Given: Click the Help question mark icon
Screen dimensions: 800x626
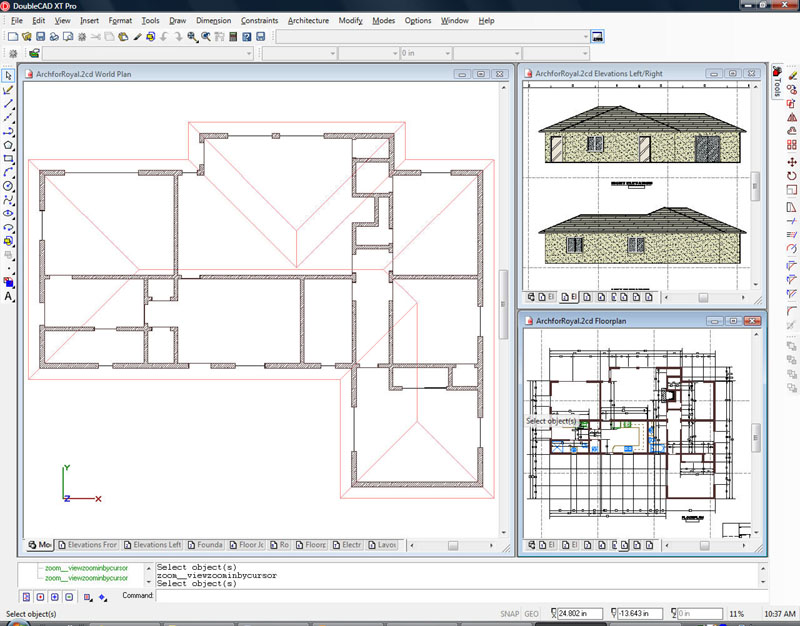Looking at the screenshot, I should [x=247, y=36].
